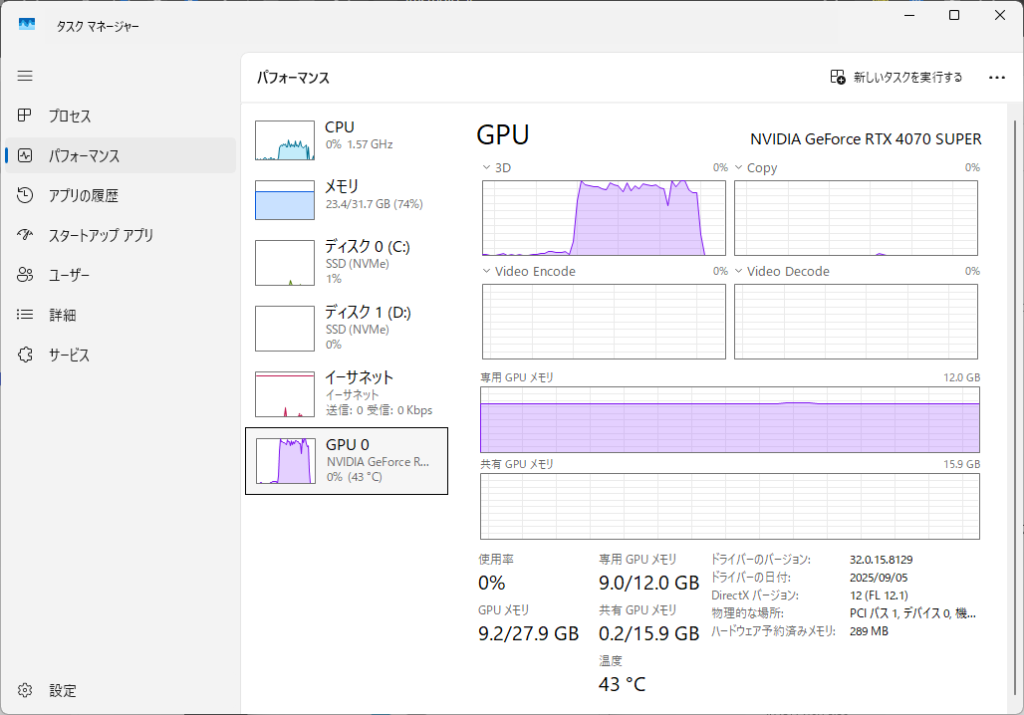Click the 専用 GPU メモリ usage graph

click(730, 420)
